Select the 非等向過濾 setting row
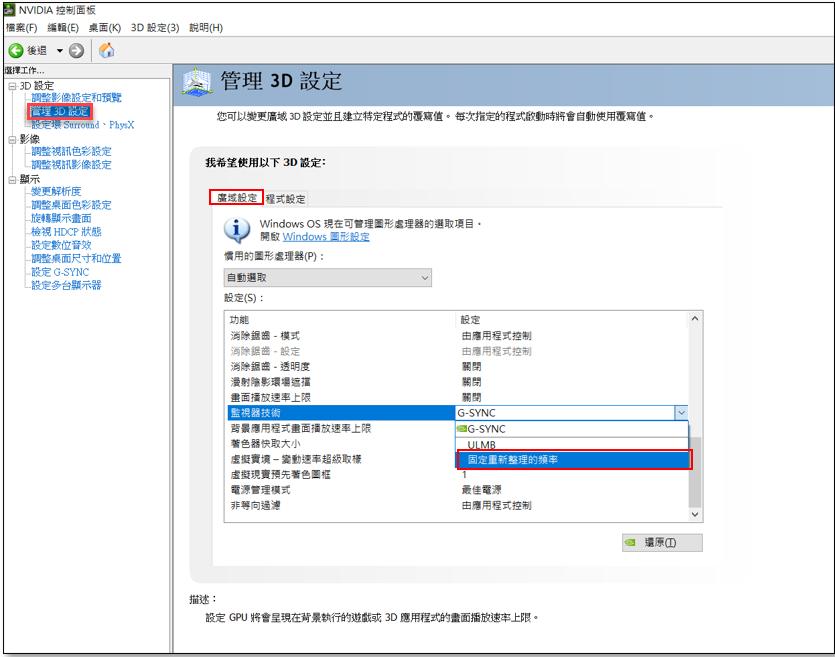 coord(457,506)
